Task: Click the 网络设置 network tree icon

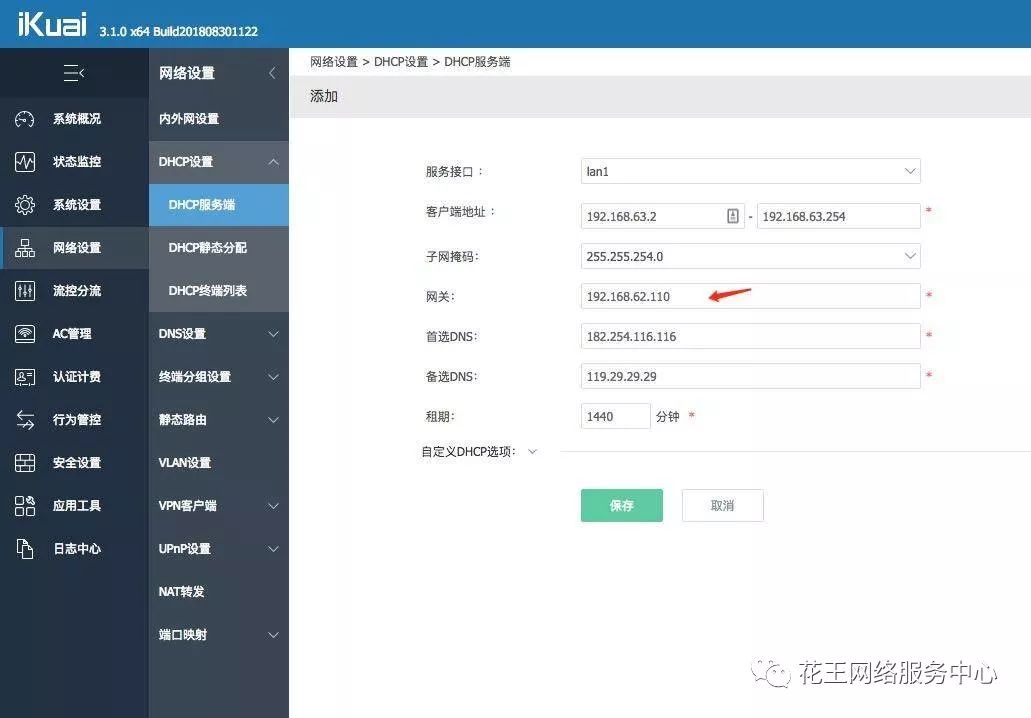Action: tap(25, 248)
